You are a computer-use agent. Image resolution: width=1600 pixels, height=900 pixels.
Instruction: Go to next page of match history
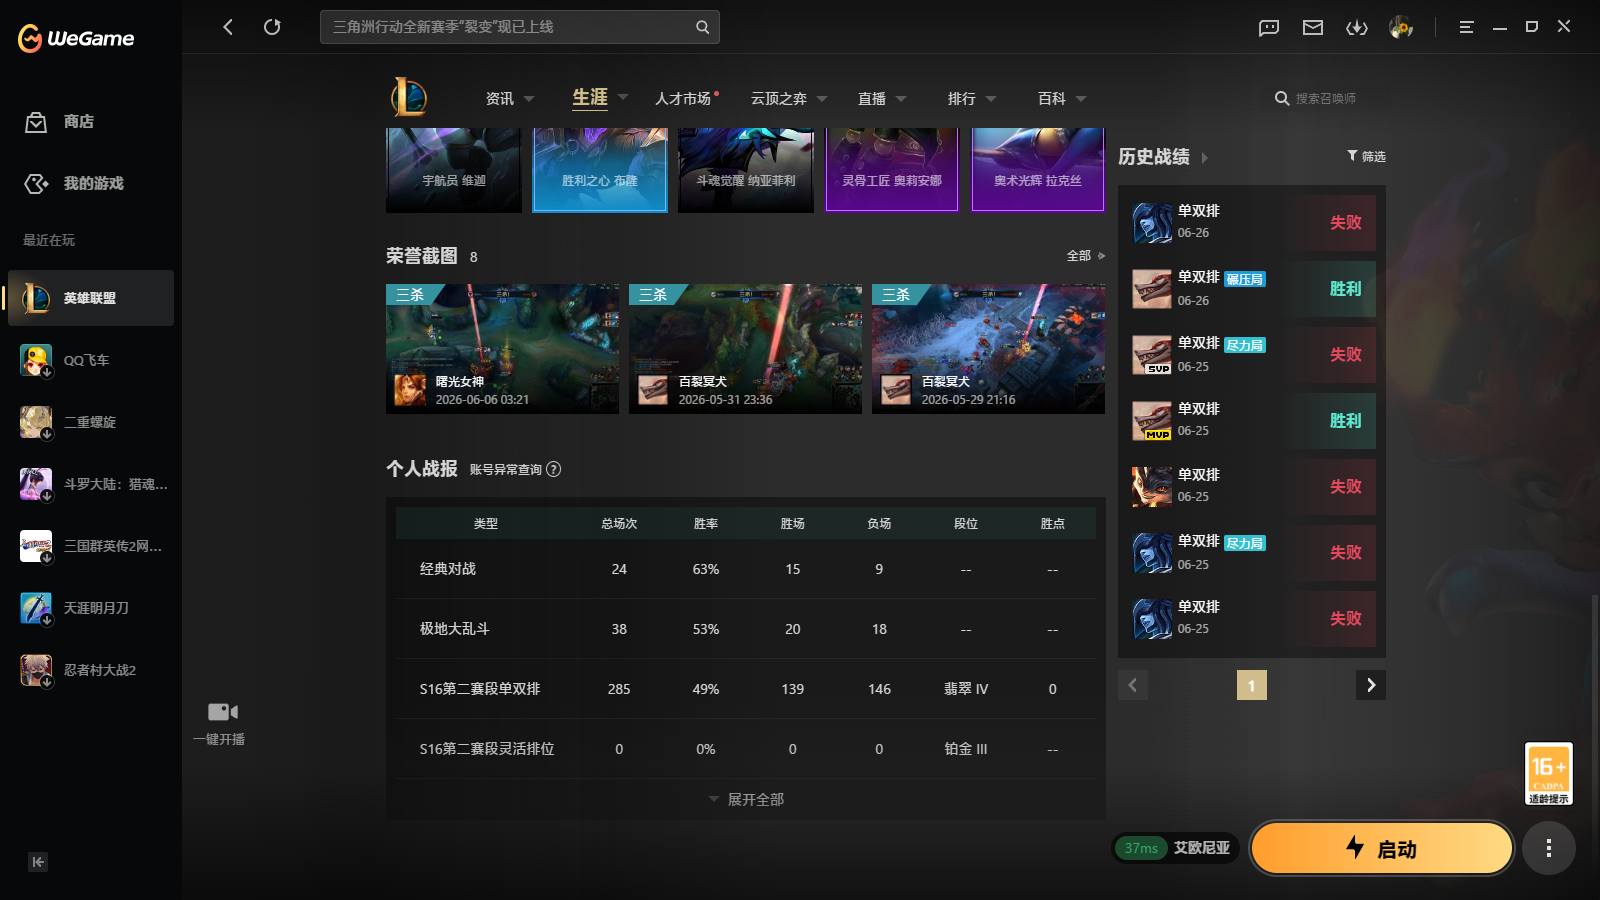click(x=1371, y=685)
